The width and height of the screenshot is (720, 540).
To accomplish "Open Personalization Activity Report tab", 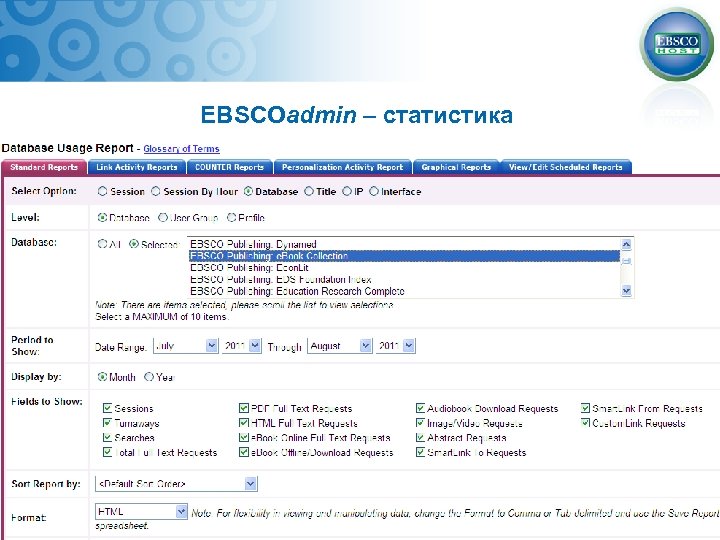I will (x=343, y=167).
